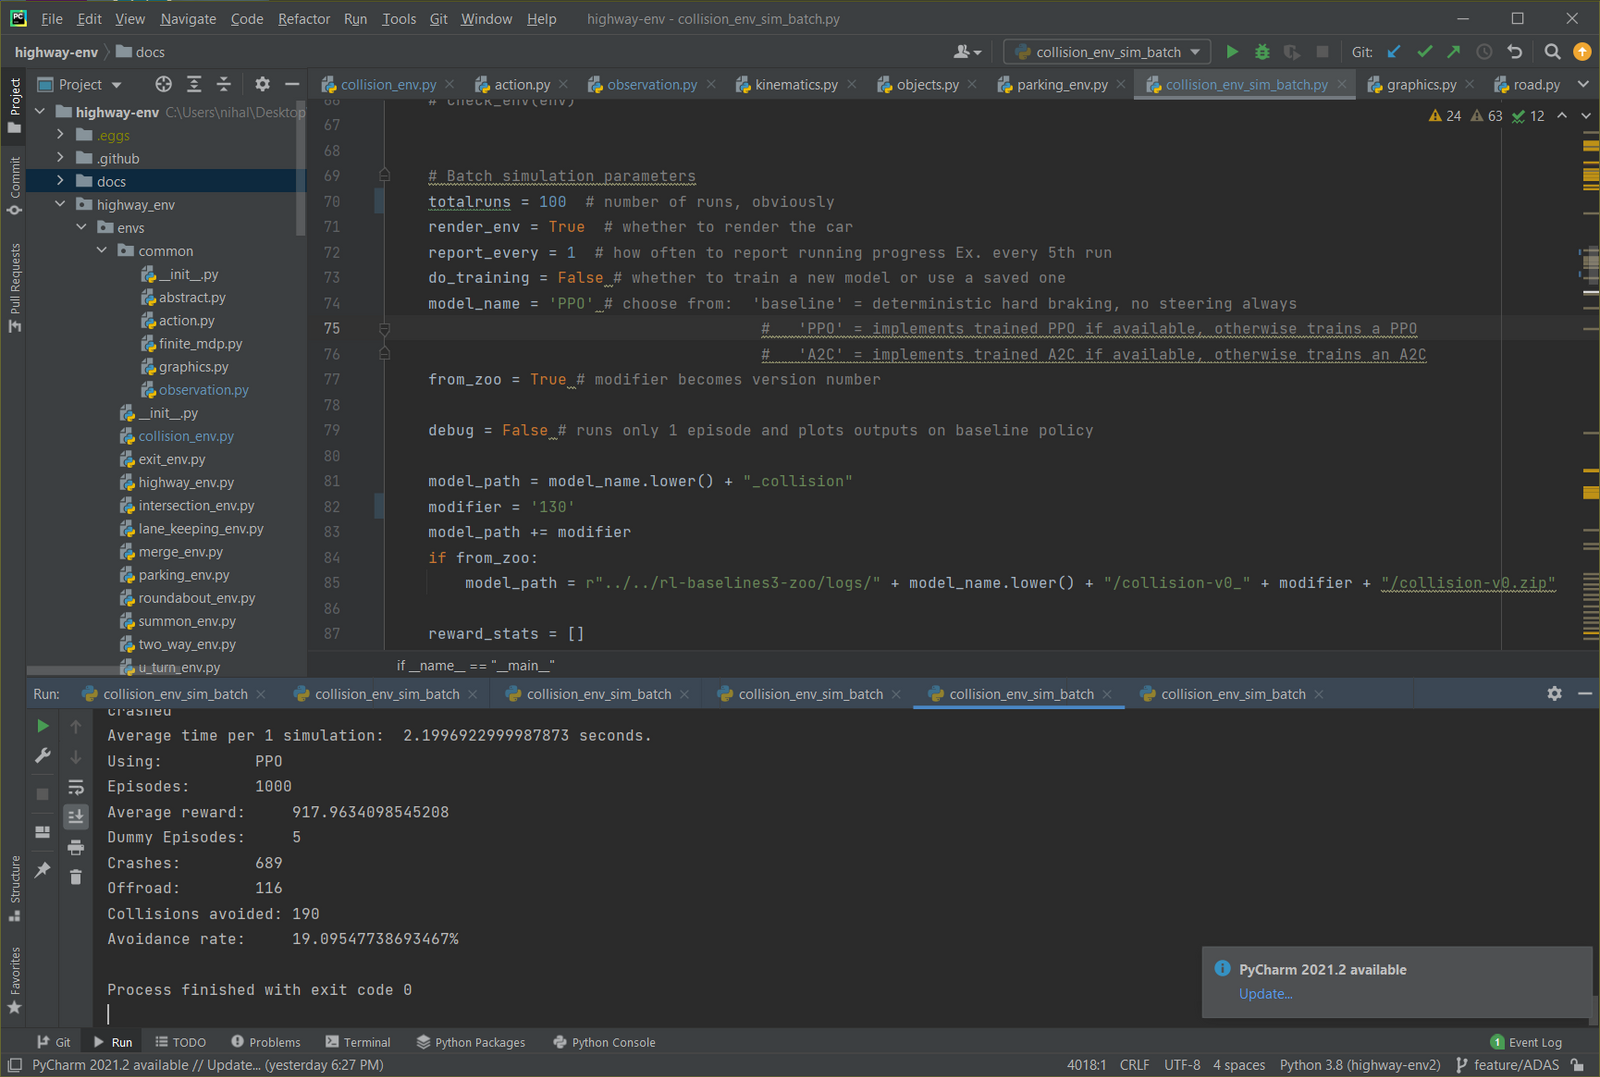Clear Run console with trash icon
The width and height of the screenshot is (1600, 1077).
(76, 877)
